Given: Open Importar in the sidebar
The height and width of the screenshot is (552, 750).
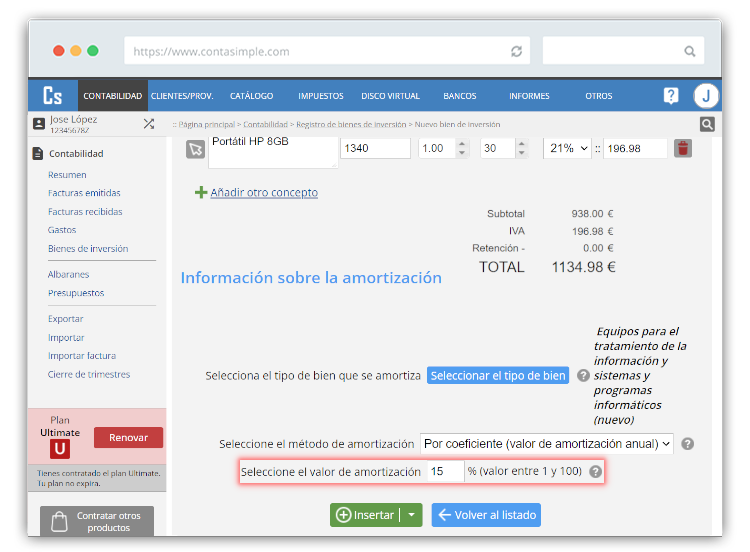Looking at the screenshot, I should pos(66,337).
